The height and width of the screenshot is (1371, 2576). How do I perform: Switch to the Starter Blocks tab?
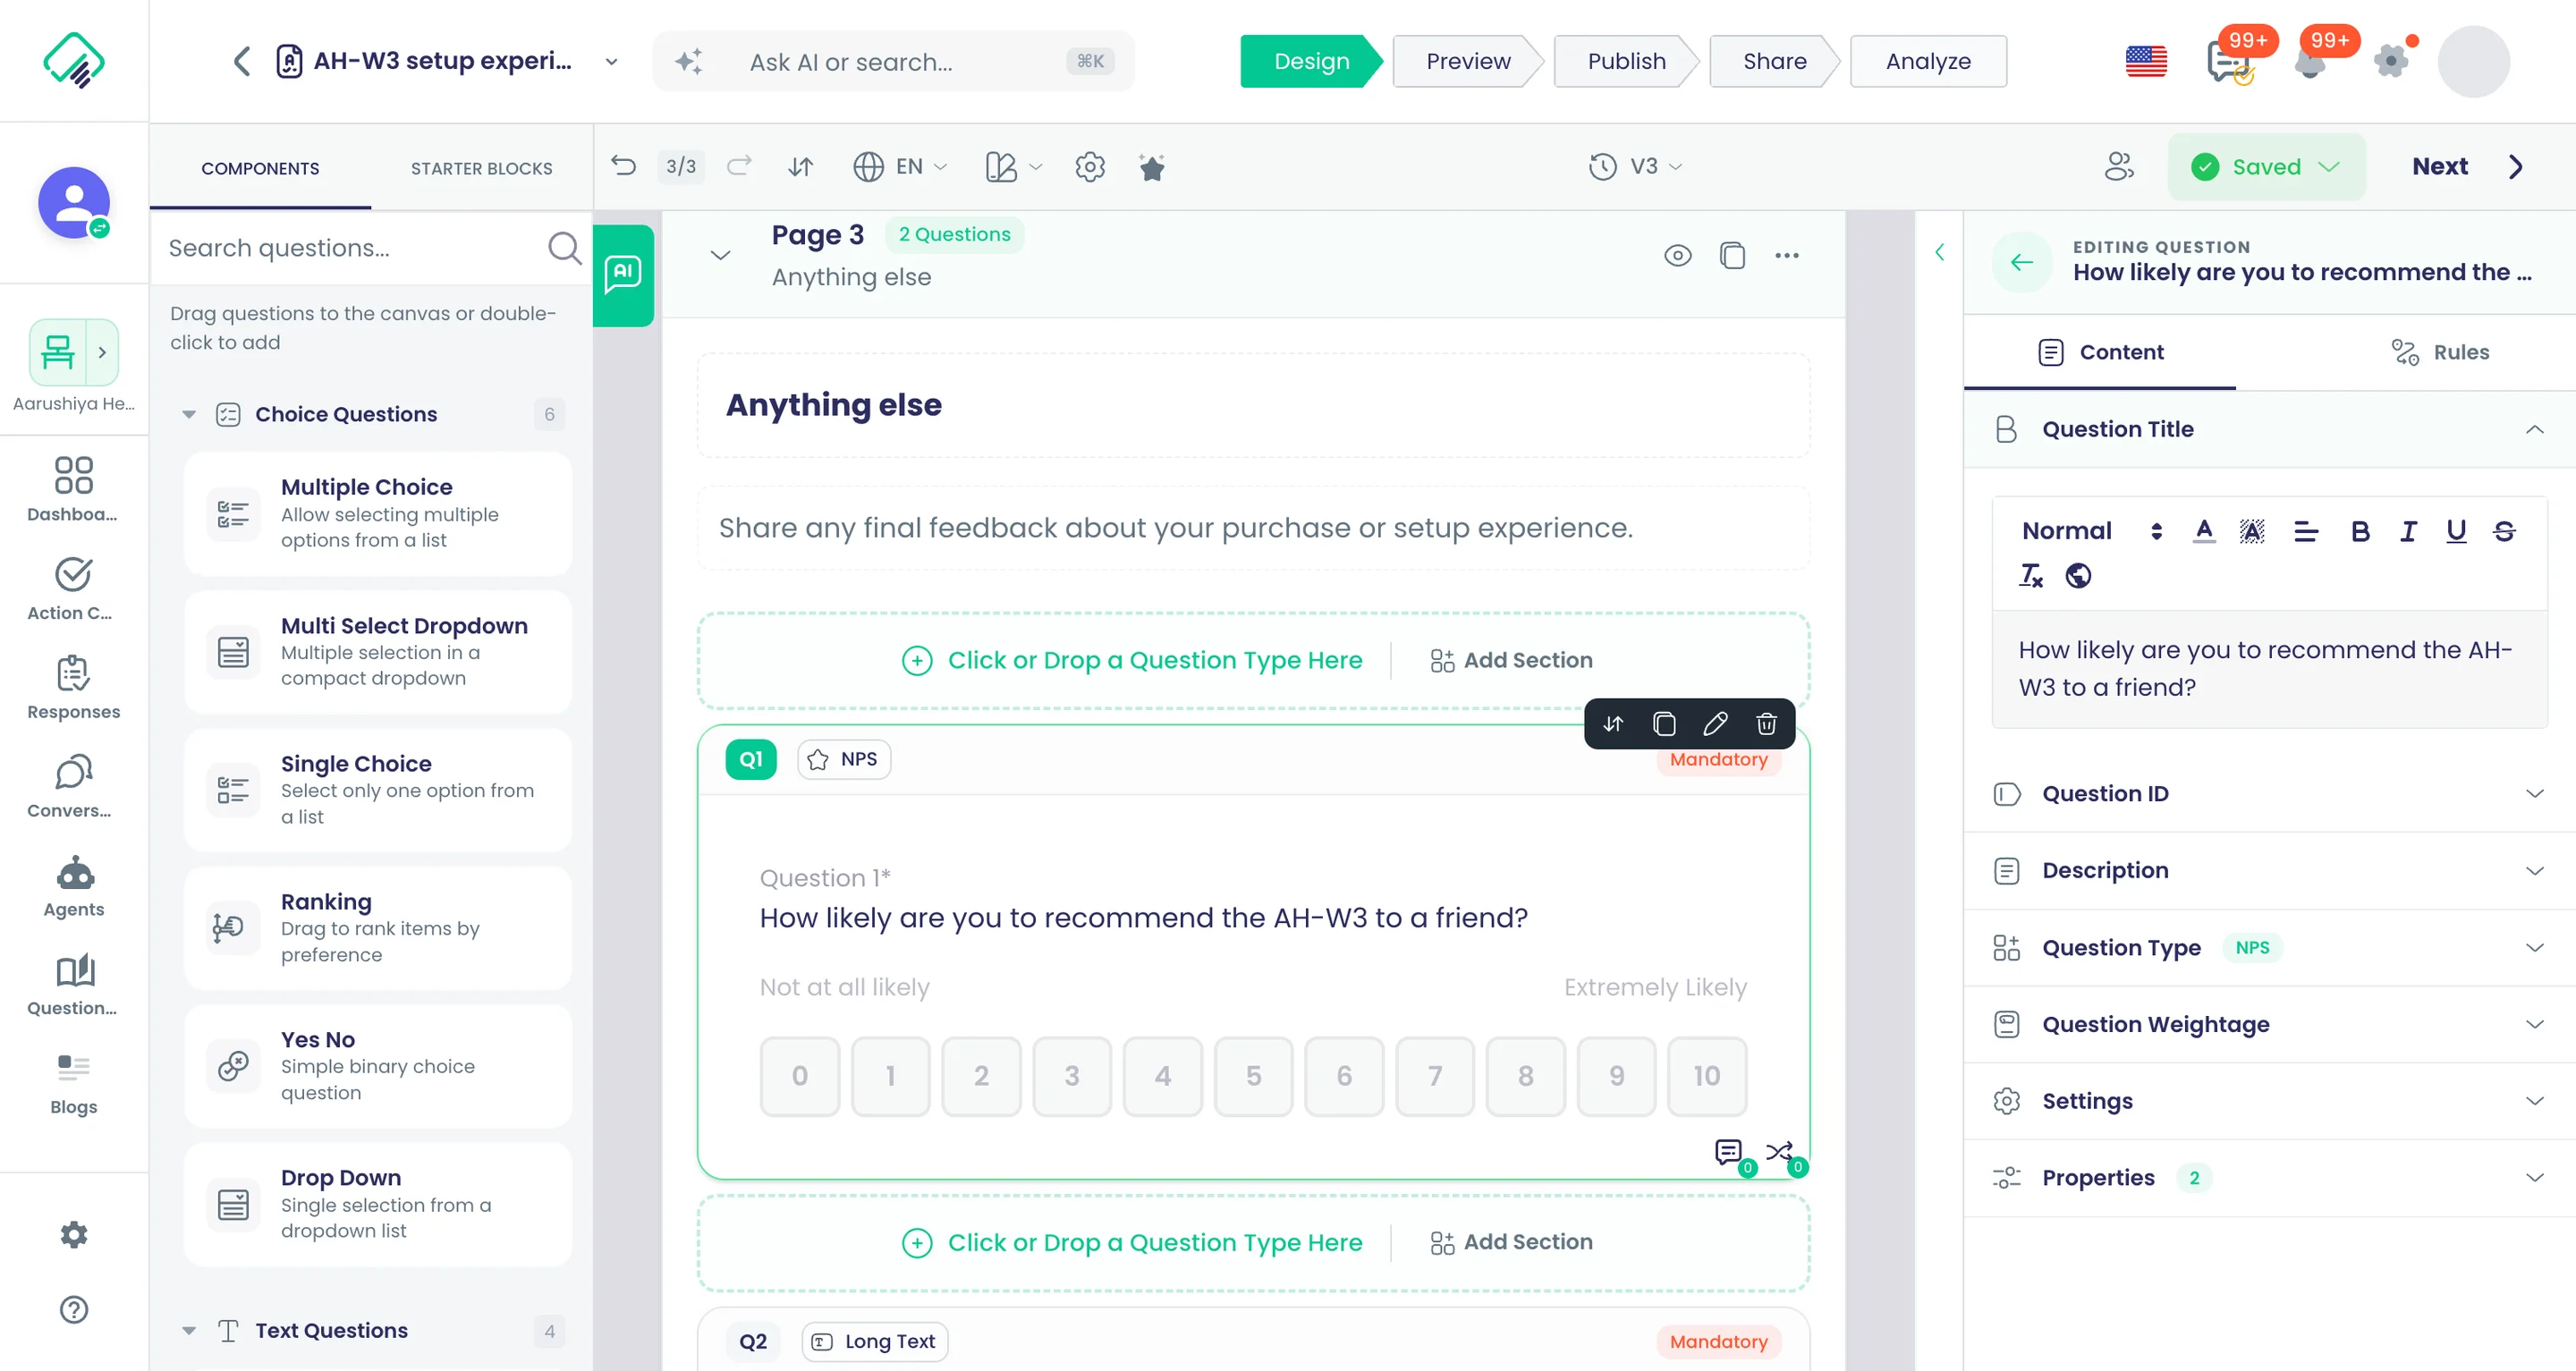481,168
